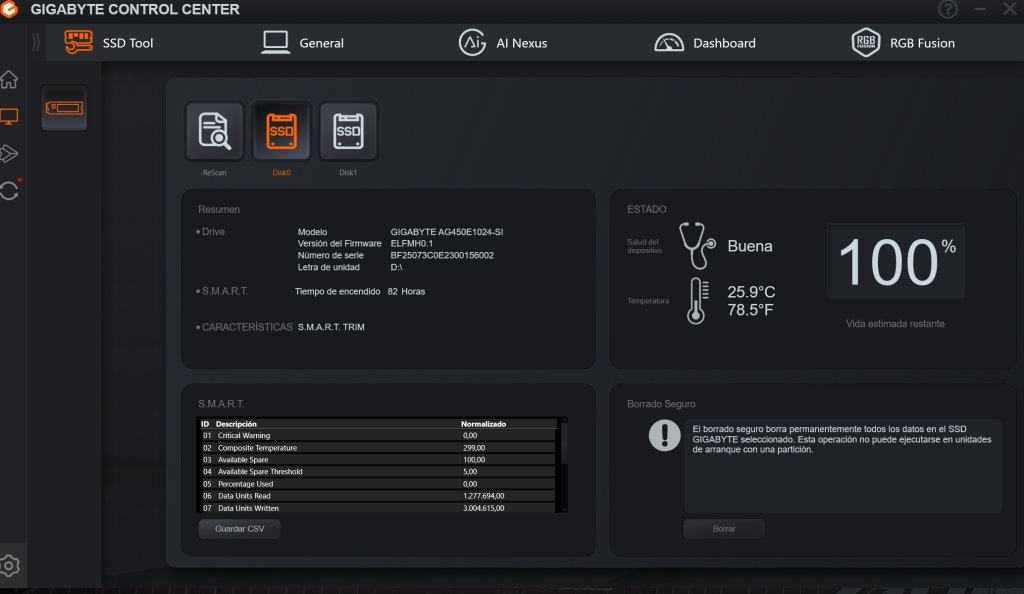Click the serial number BF25073C0E2300156002
Image resolution: width=1024 pixels, height=594 pixels.
pyautogui.click(x=442, y=255)
